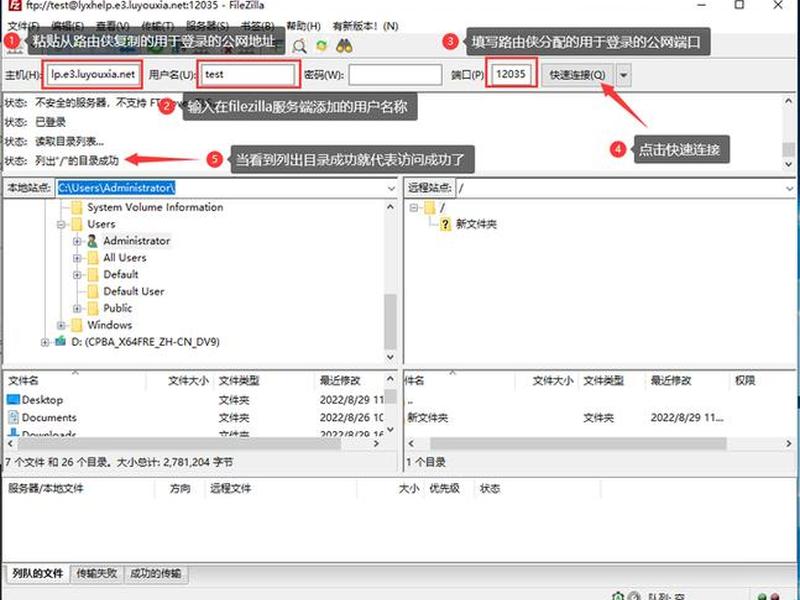Collapse the Users folder in local tree
Viewport: 800px width, 600px height.
point(61,224)
